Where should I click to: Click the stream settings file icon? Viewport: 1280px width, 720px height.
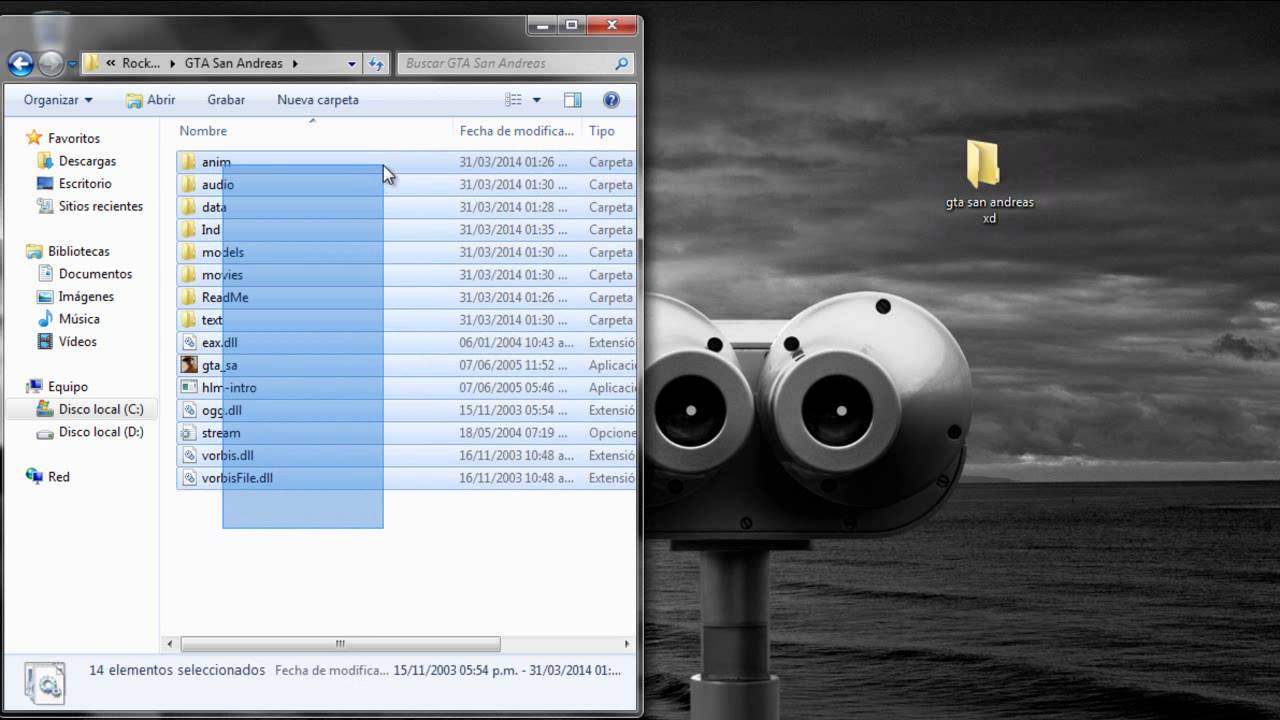189,433
